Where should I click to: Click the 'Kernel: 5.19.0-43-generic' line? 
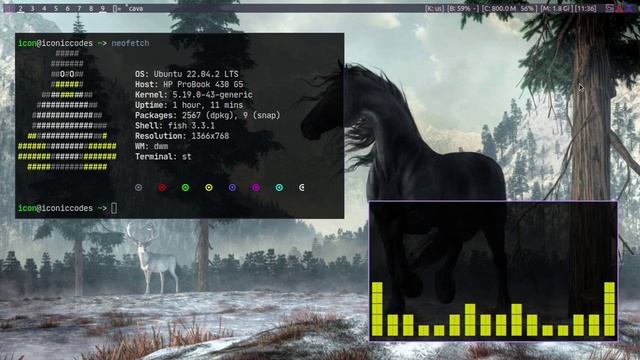[x=193, y=95]
